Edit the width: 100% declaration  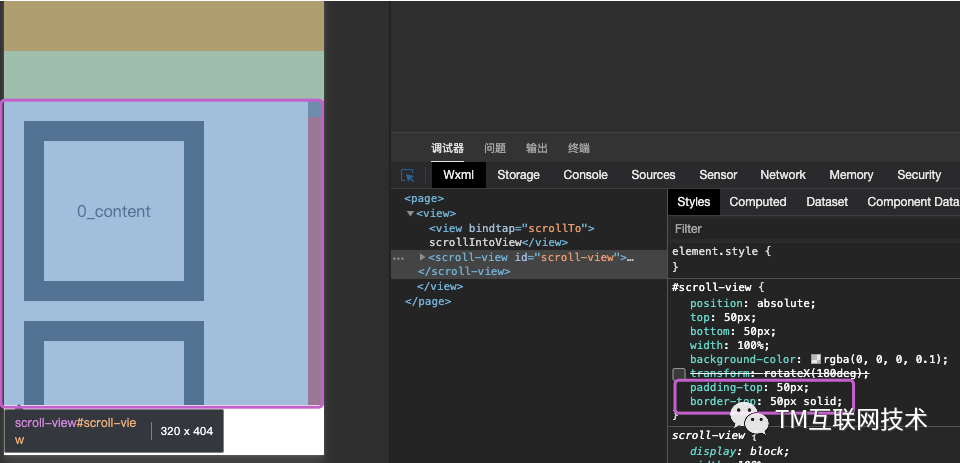pos(730,345)
